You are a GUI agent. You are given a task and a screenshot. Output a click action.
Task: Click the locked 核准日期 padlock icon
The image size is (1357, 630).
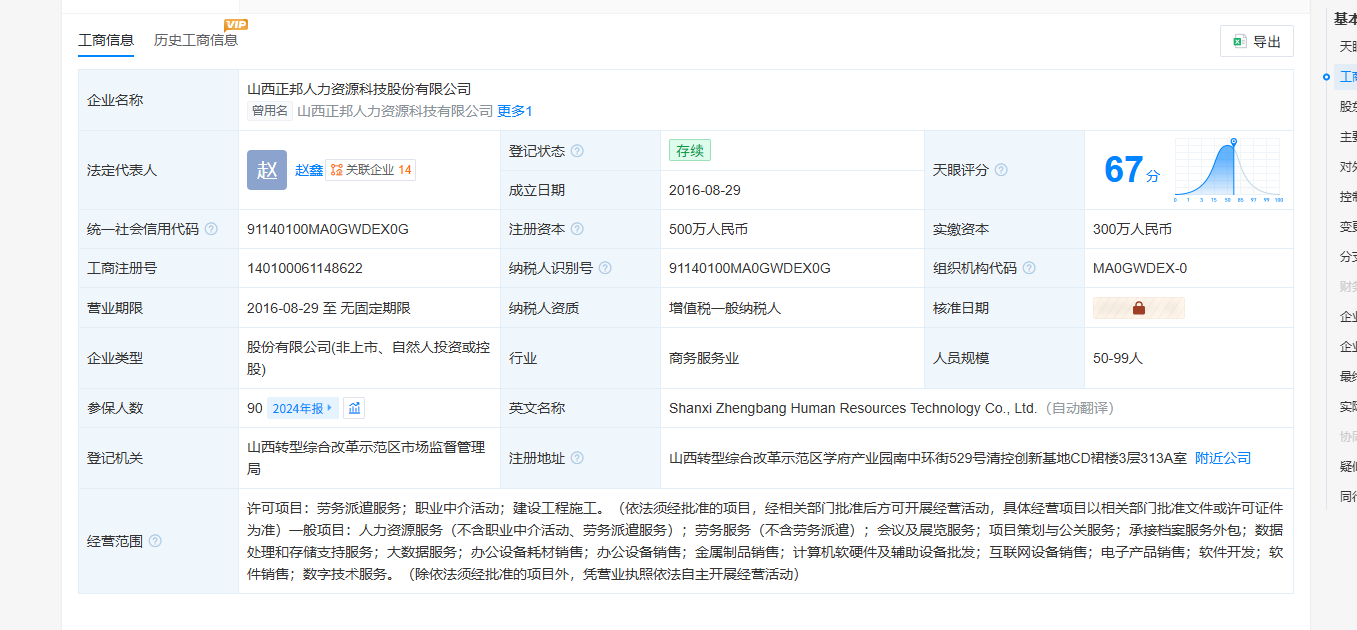1138,308
